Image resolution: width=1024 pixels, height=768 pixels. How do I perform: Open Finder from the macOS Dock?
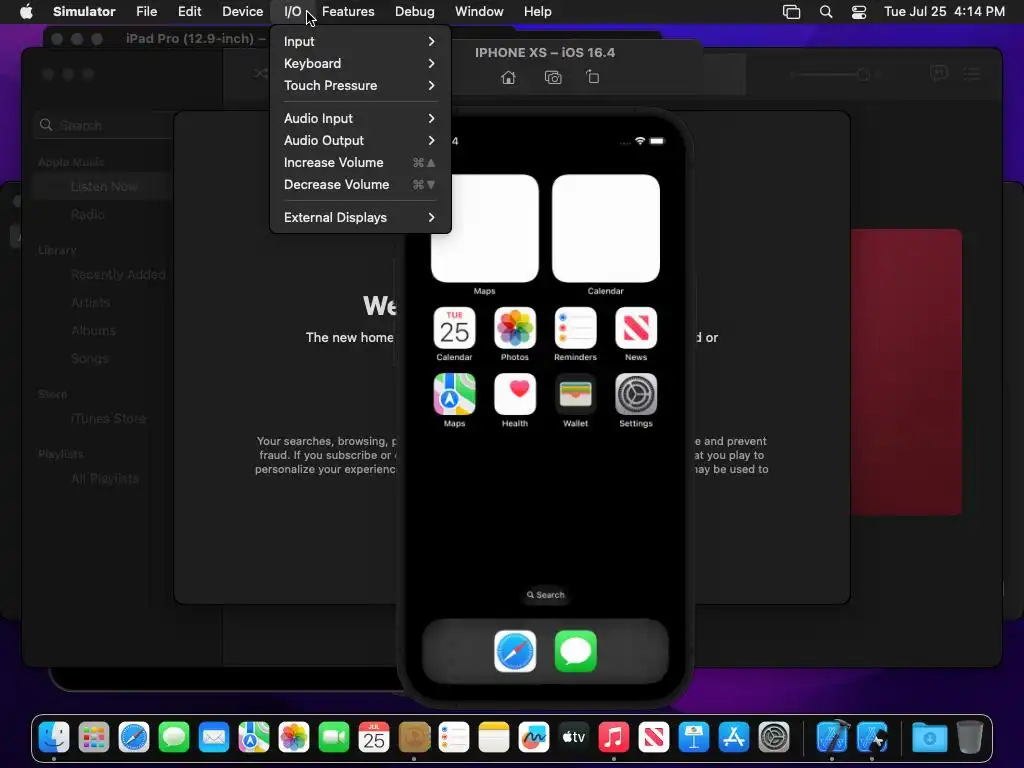(54, 738)
